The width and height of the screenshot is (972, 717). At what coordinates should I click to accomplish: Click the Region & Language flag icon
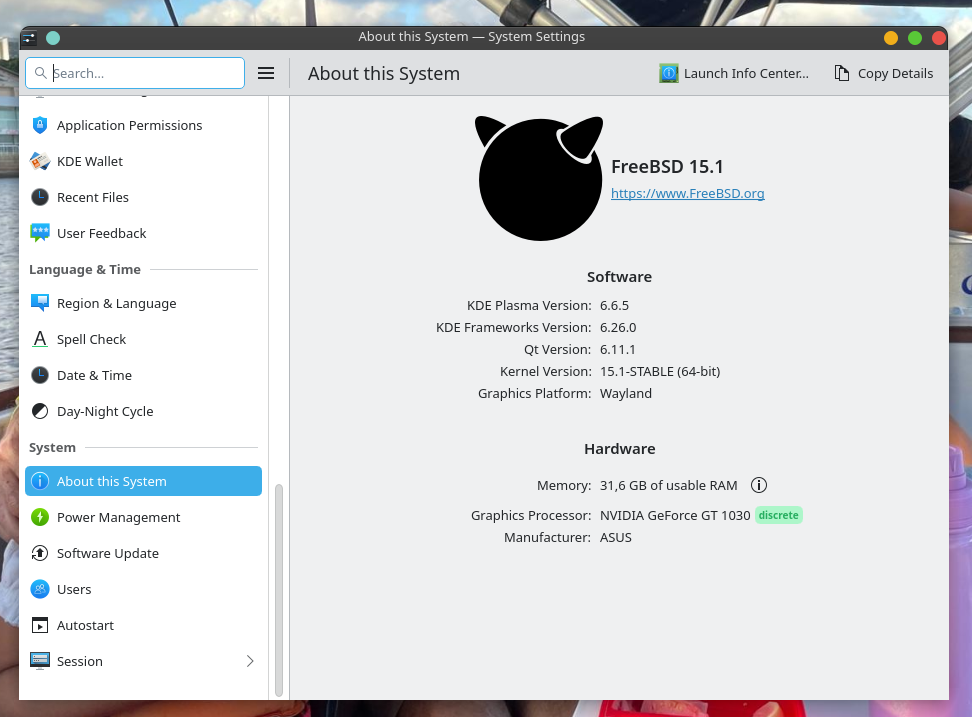point(40,303)
